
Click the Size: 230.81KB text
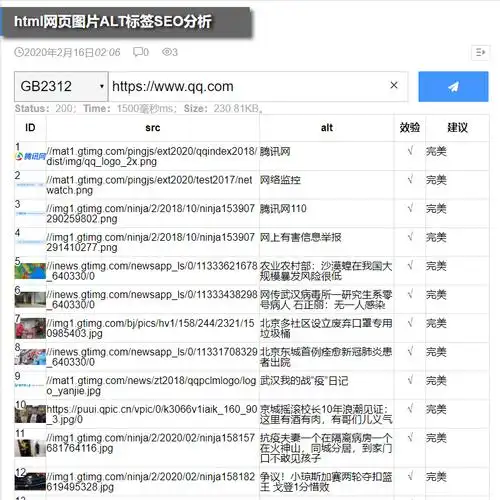223,108
